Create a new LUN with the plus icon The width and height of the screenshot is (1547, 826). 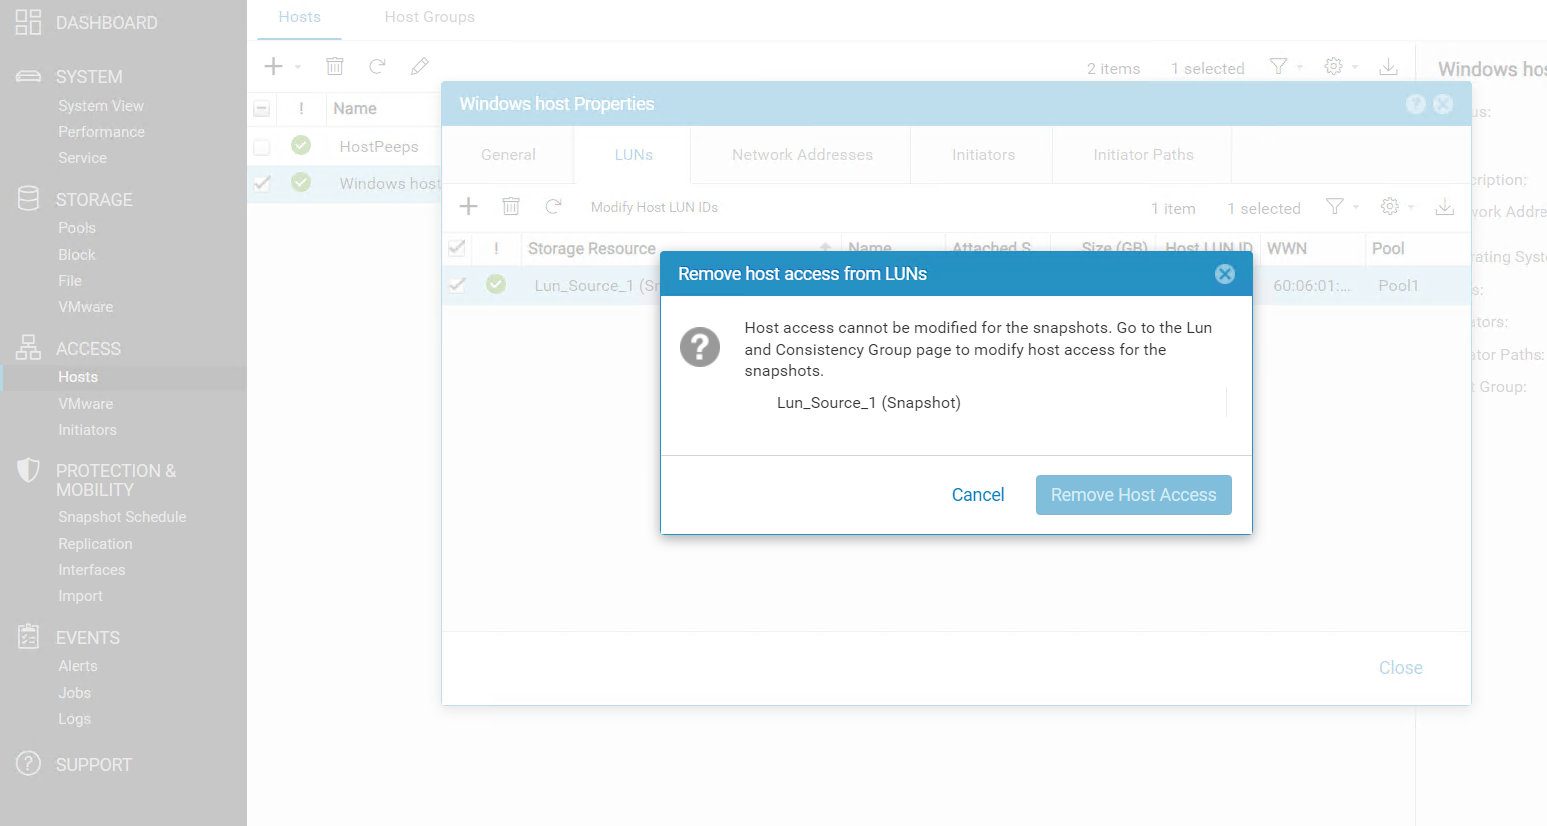[468, 206]
